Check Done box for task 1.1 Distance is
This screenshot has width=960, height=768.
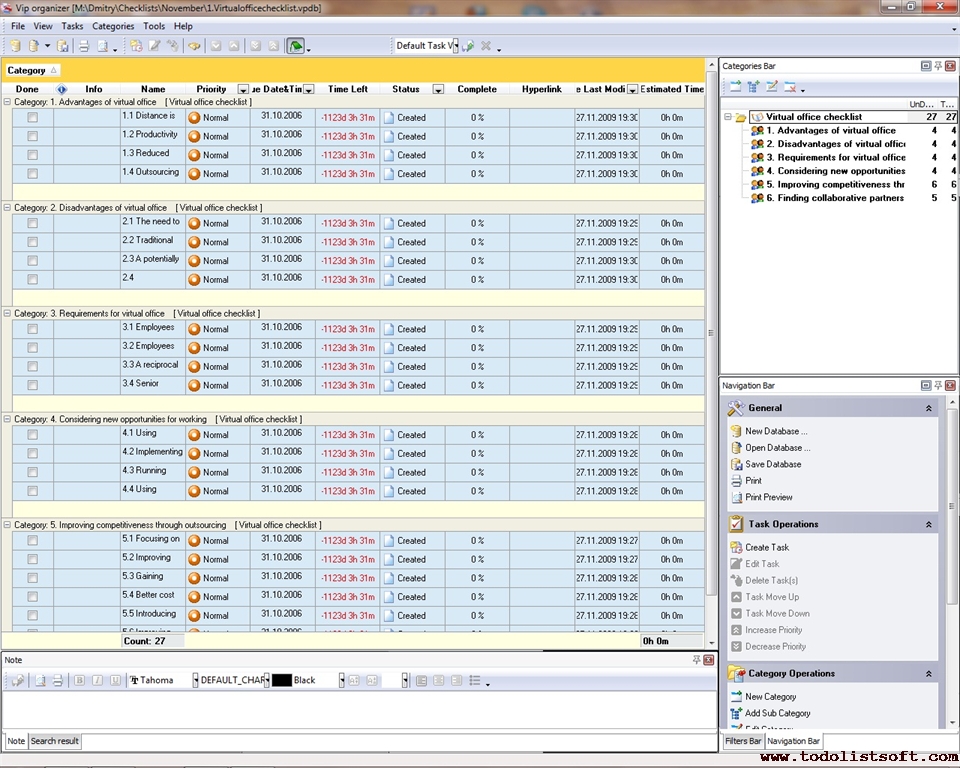(x=32, y=117)
